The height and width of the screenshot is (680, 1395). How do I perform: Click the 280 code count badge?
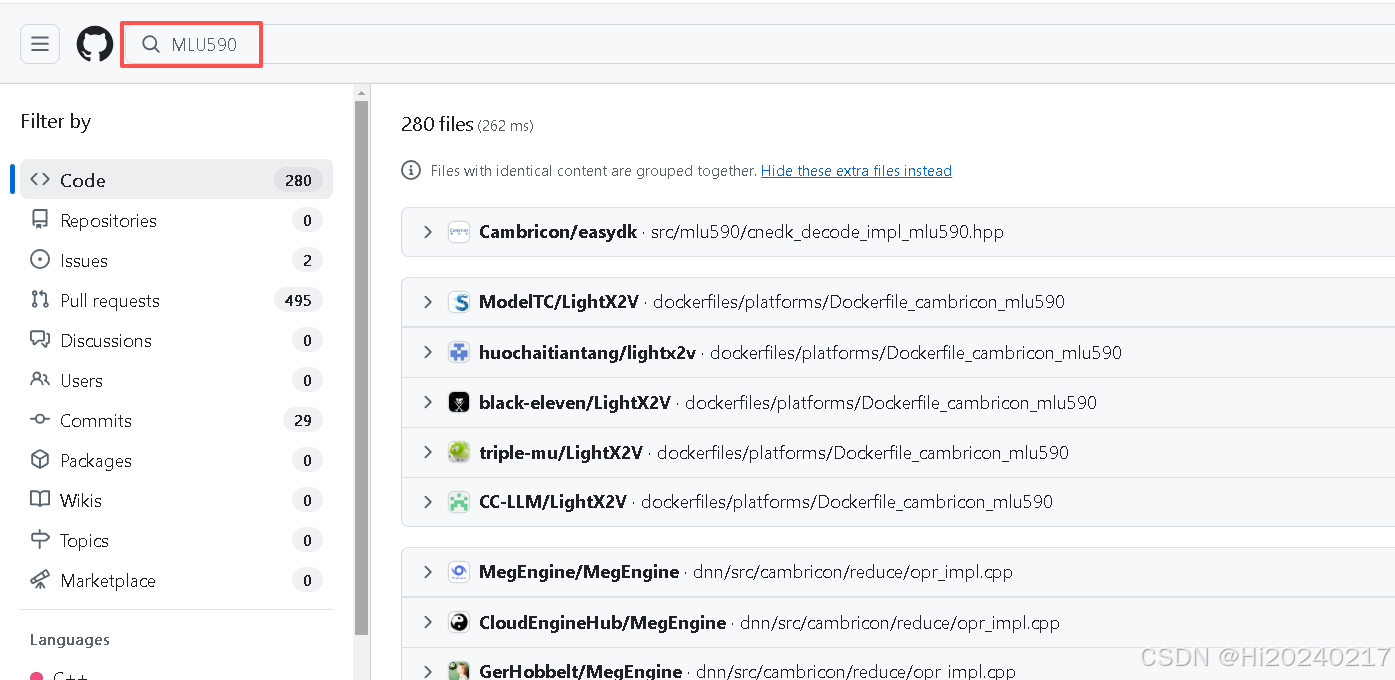click(298, 180)
